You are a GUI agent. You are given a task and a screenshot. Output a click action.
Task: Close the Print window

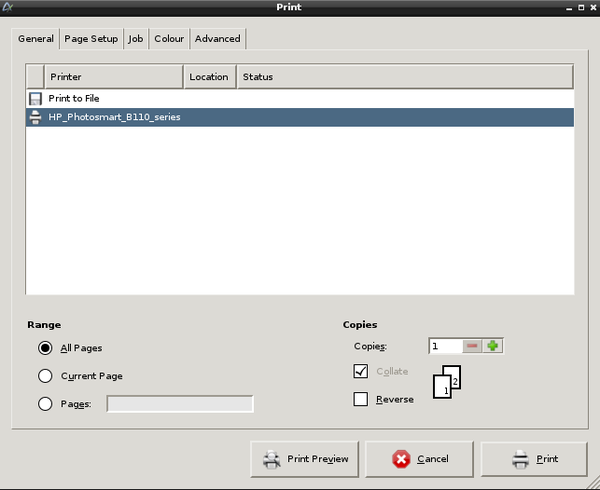(x=593, y=7)
